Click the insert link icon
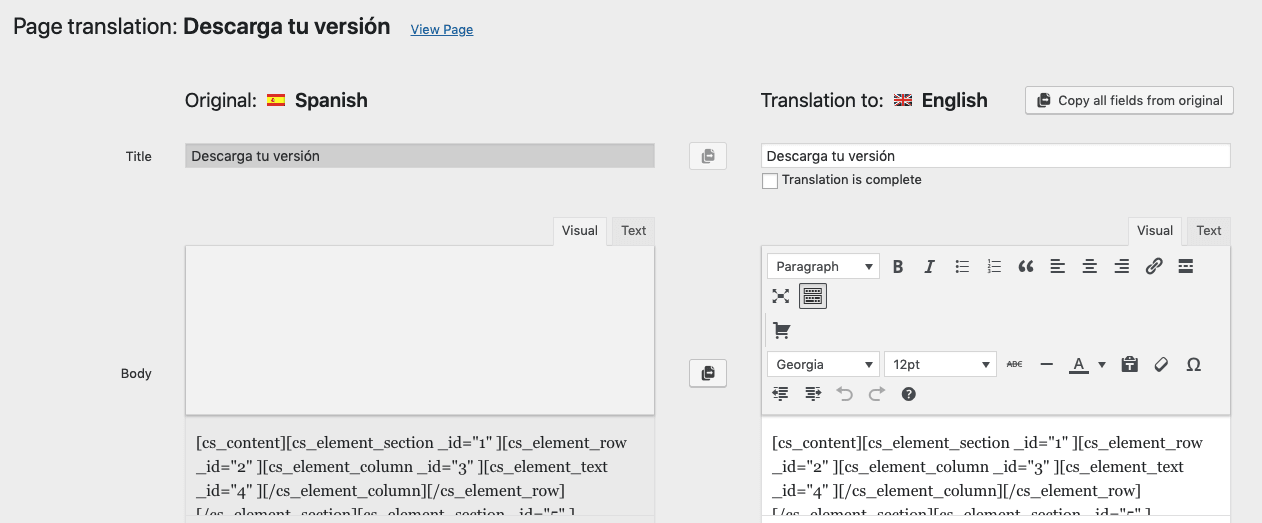This screenshot has height=523, width=1262. click(1154, 266)
